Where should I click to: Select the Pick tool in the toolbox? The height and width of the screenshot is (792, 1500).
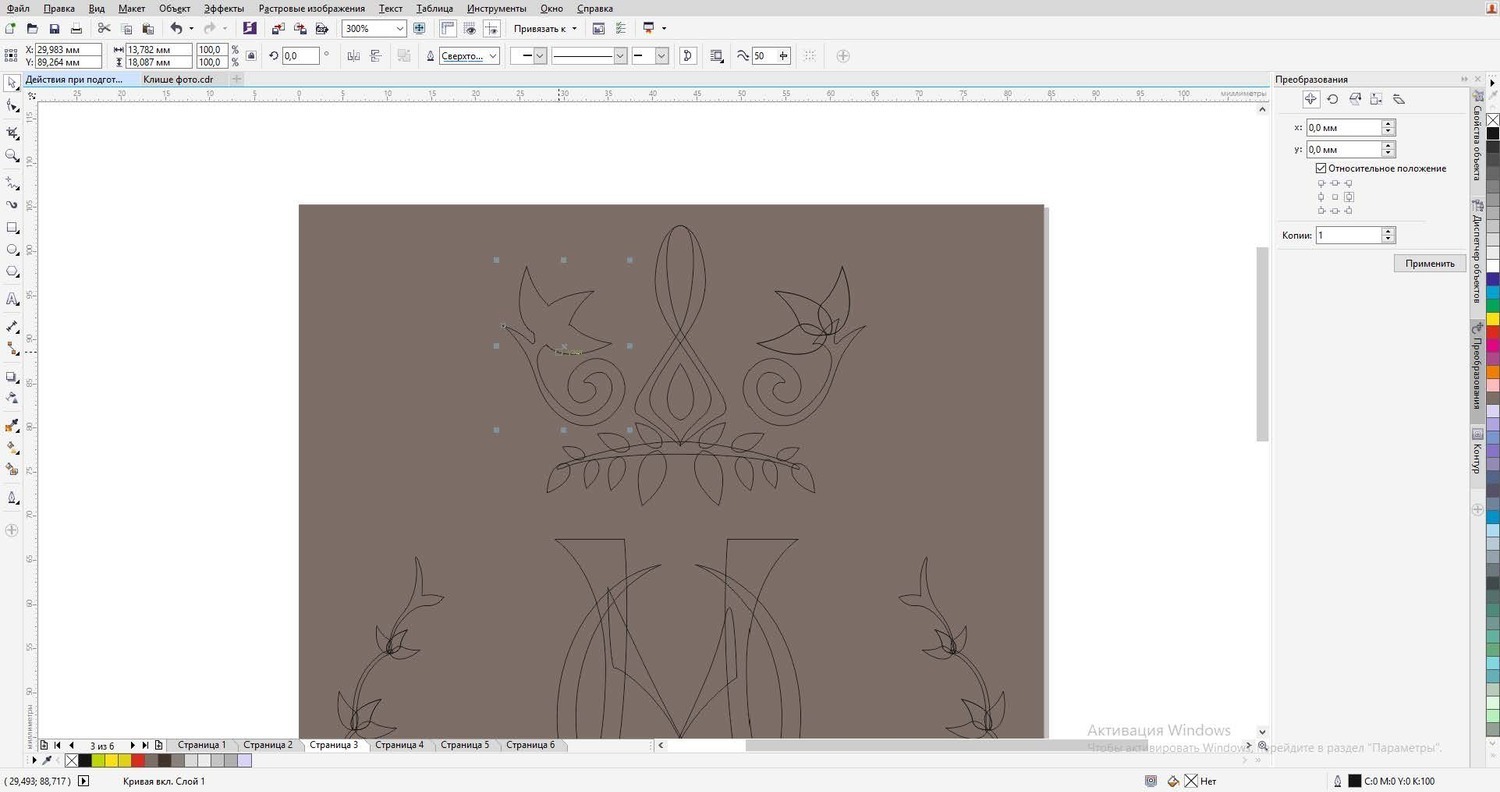point(12,84)
